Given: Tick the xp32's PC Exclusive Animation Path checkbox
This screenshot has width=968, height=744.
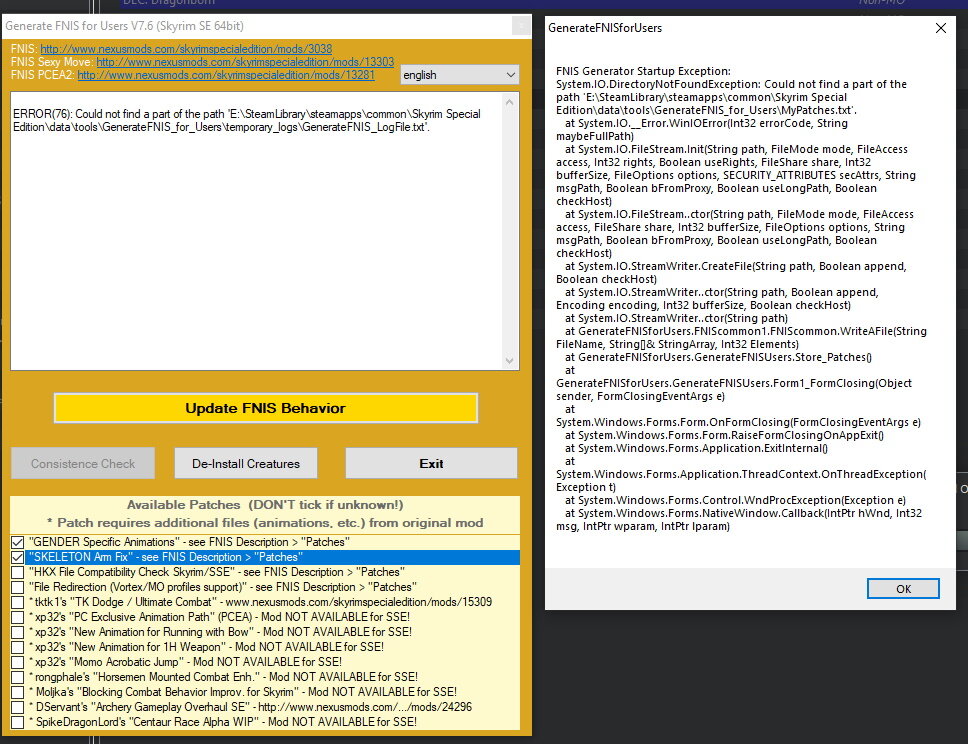Looking at the screenshot, I should pos(17,617).
